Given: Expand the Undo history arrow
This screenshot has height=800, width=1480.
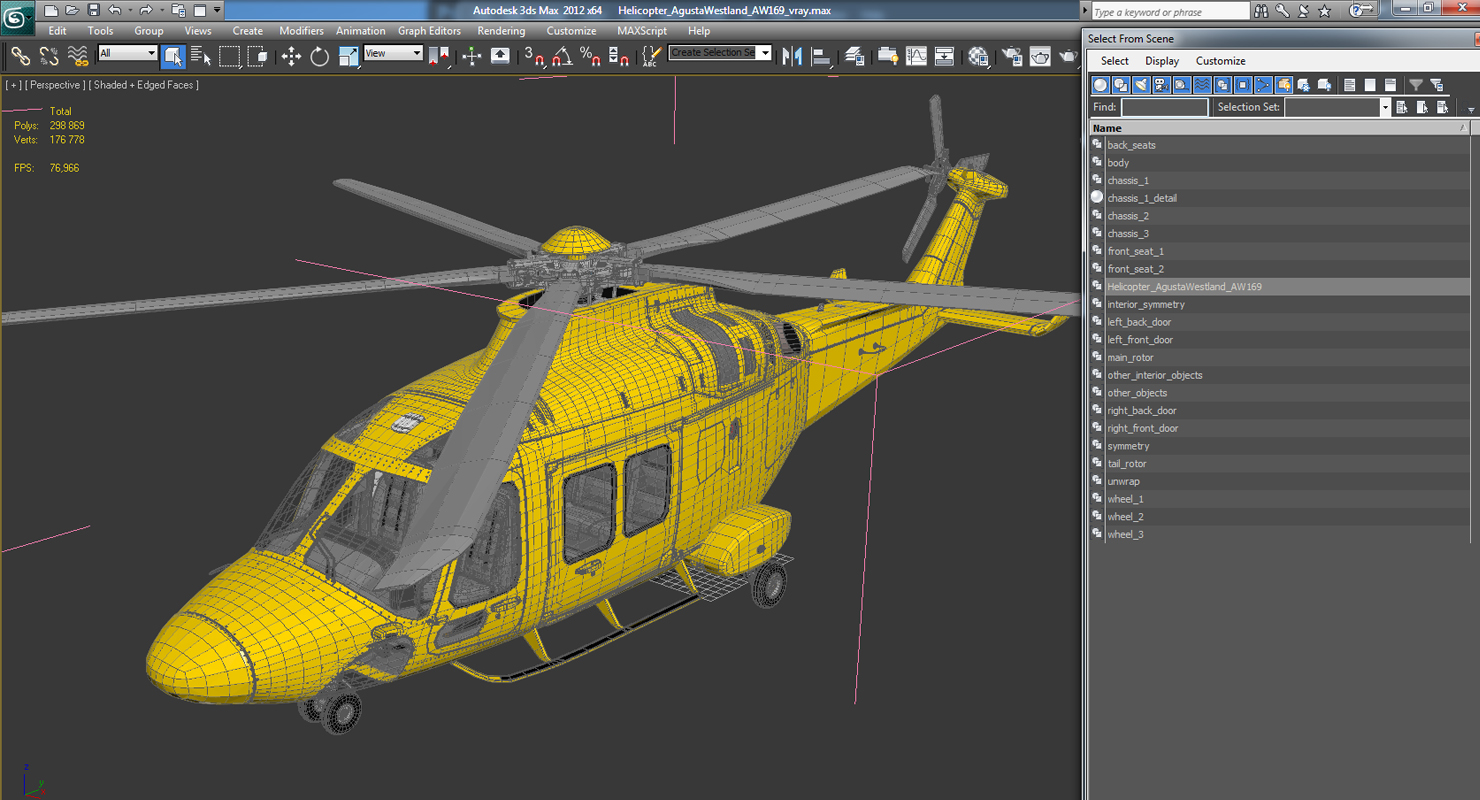Looking at the screenshot, I should pyautogui.click(x=130, y=10).
